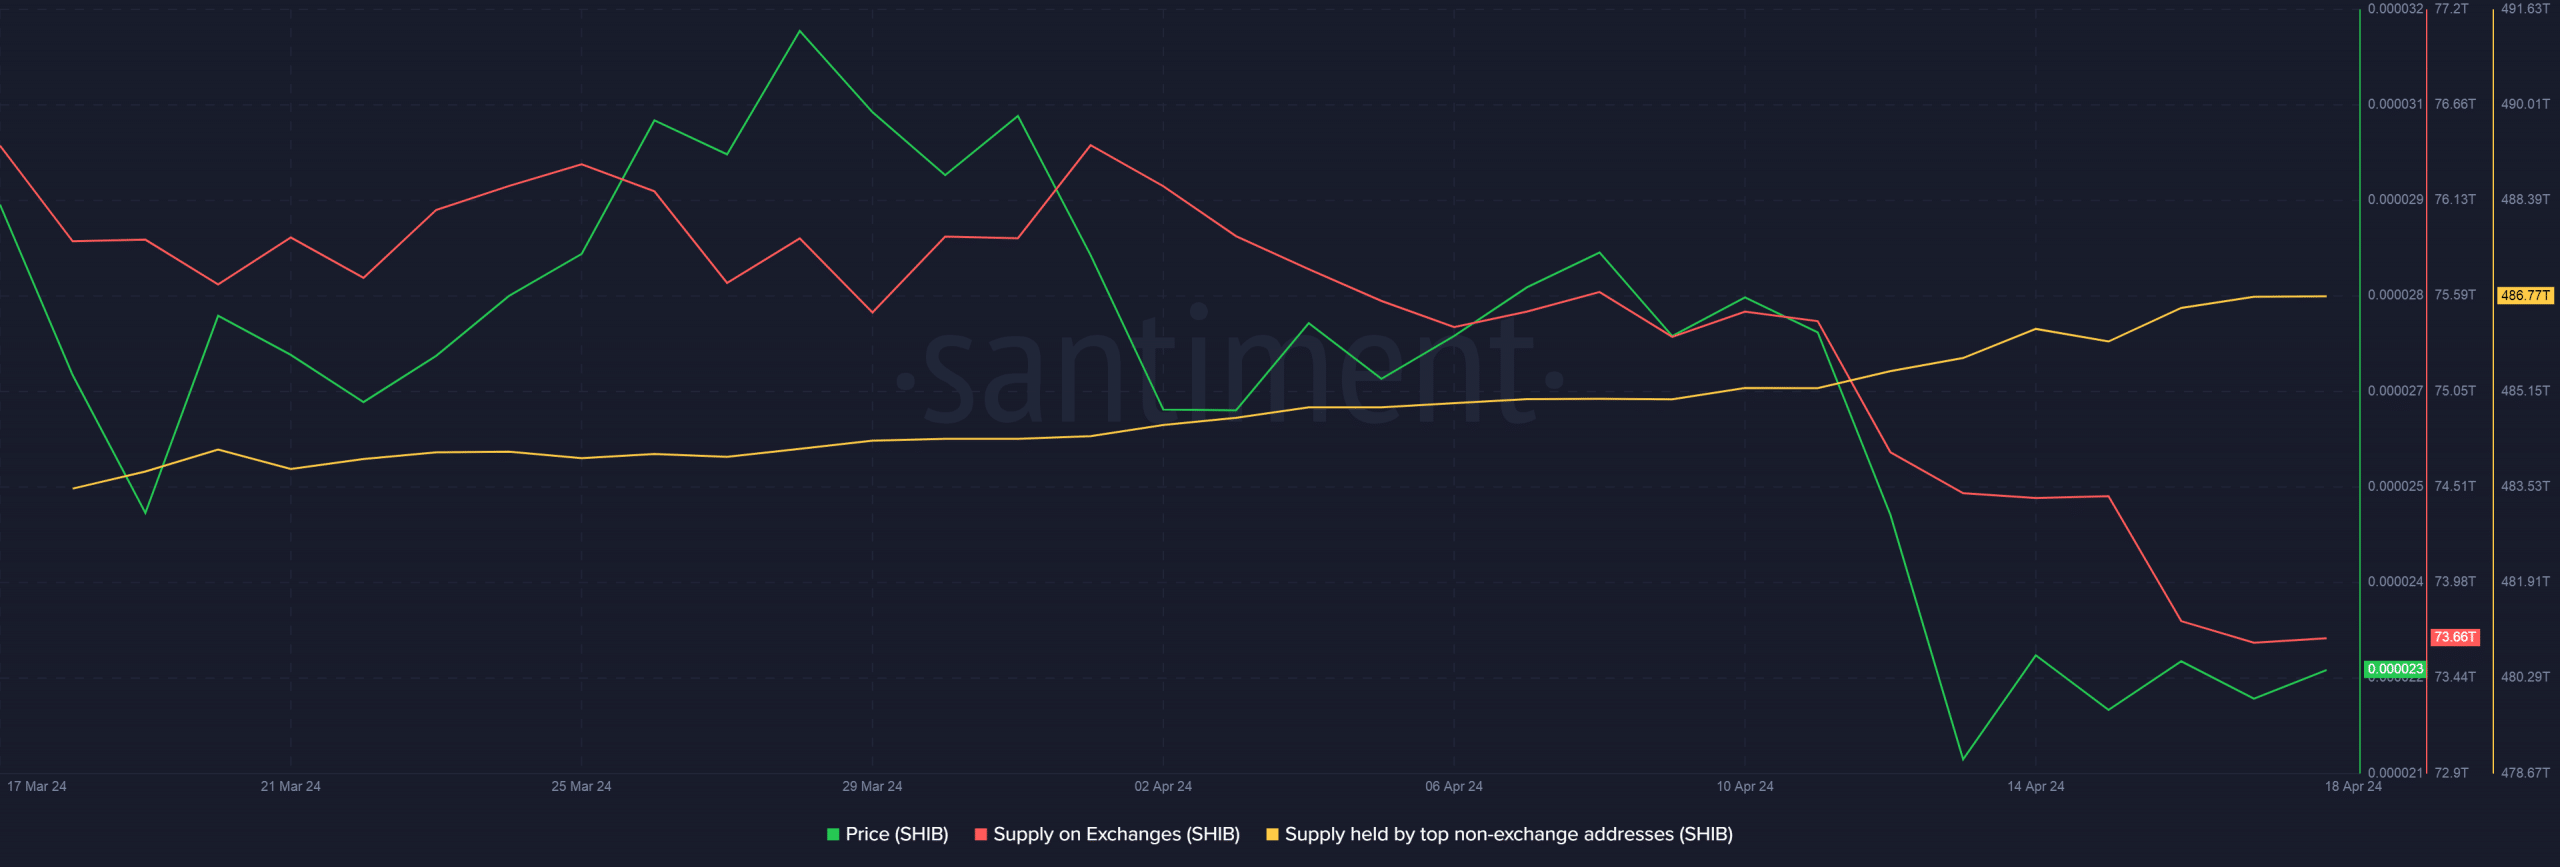Click the 21 Mar 24 date label
The width and height of the screenshot is (2560, 867).
pos(291,786)
